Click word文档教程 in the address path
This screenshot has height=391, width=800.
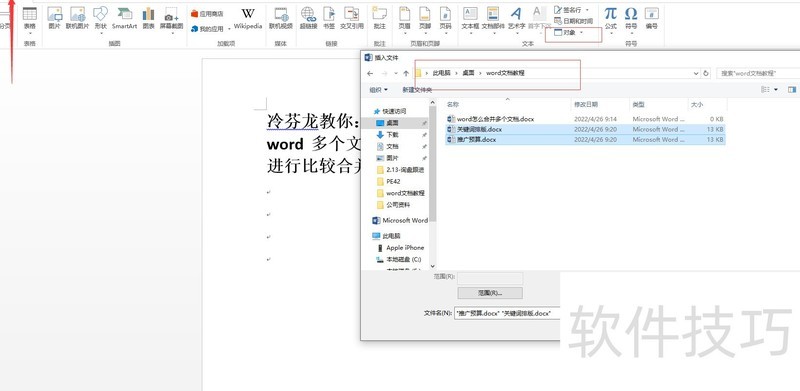[505, 73]
